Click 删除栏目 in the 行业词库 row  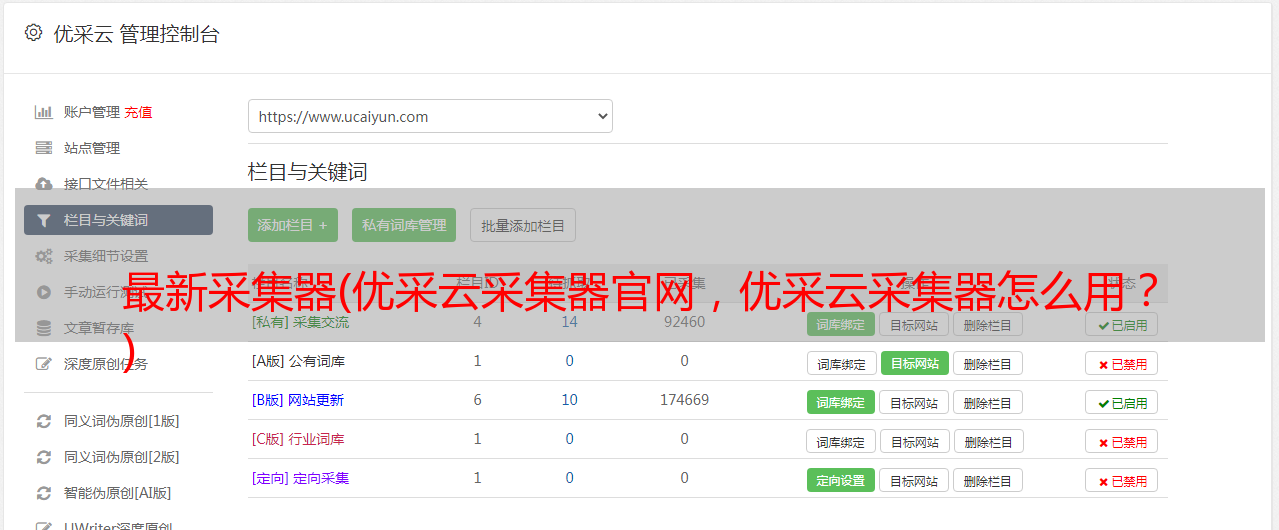tap(988, 442)
